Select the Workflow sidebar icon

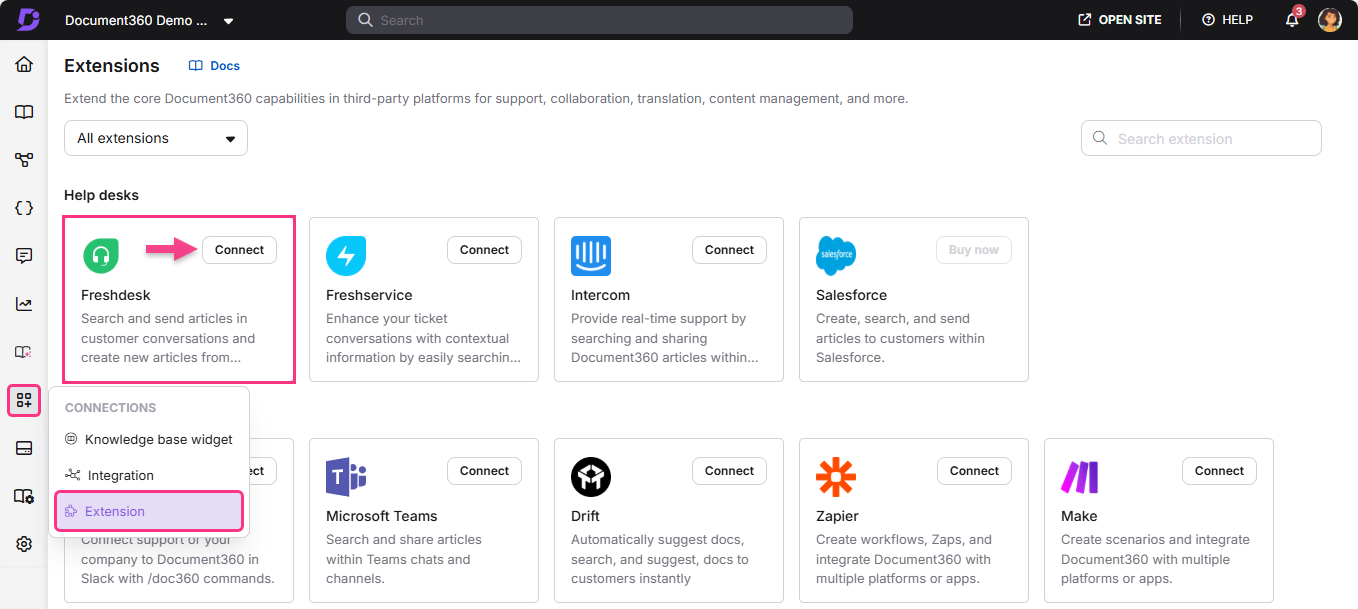click(x=23, y=159)
